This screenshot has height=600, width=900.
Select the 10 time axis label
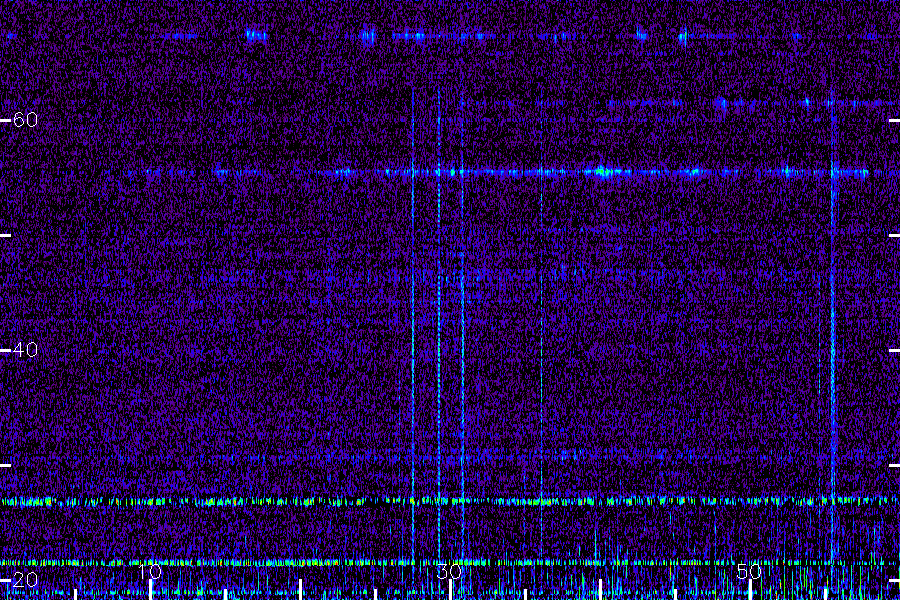[x=150, y=571]
